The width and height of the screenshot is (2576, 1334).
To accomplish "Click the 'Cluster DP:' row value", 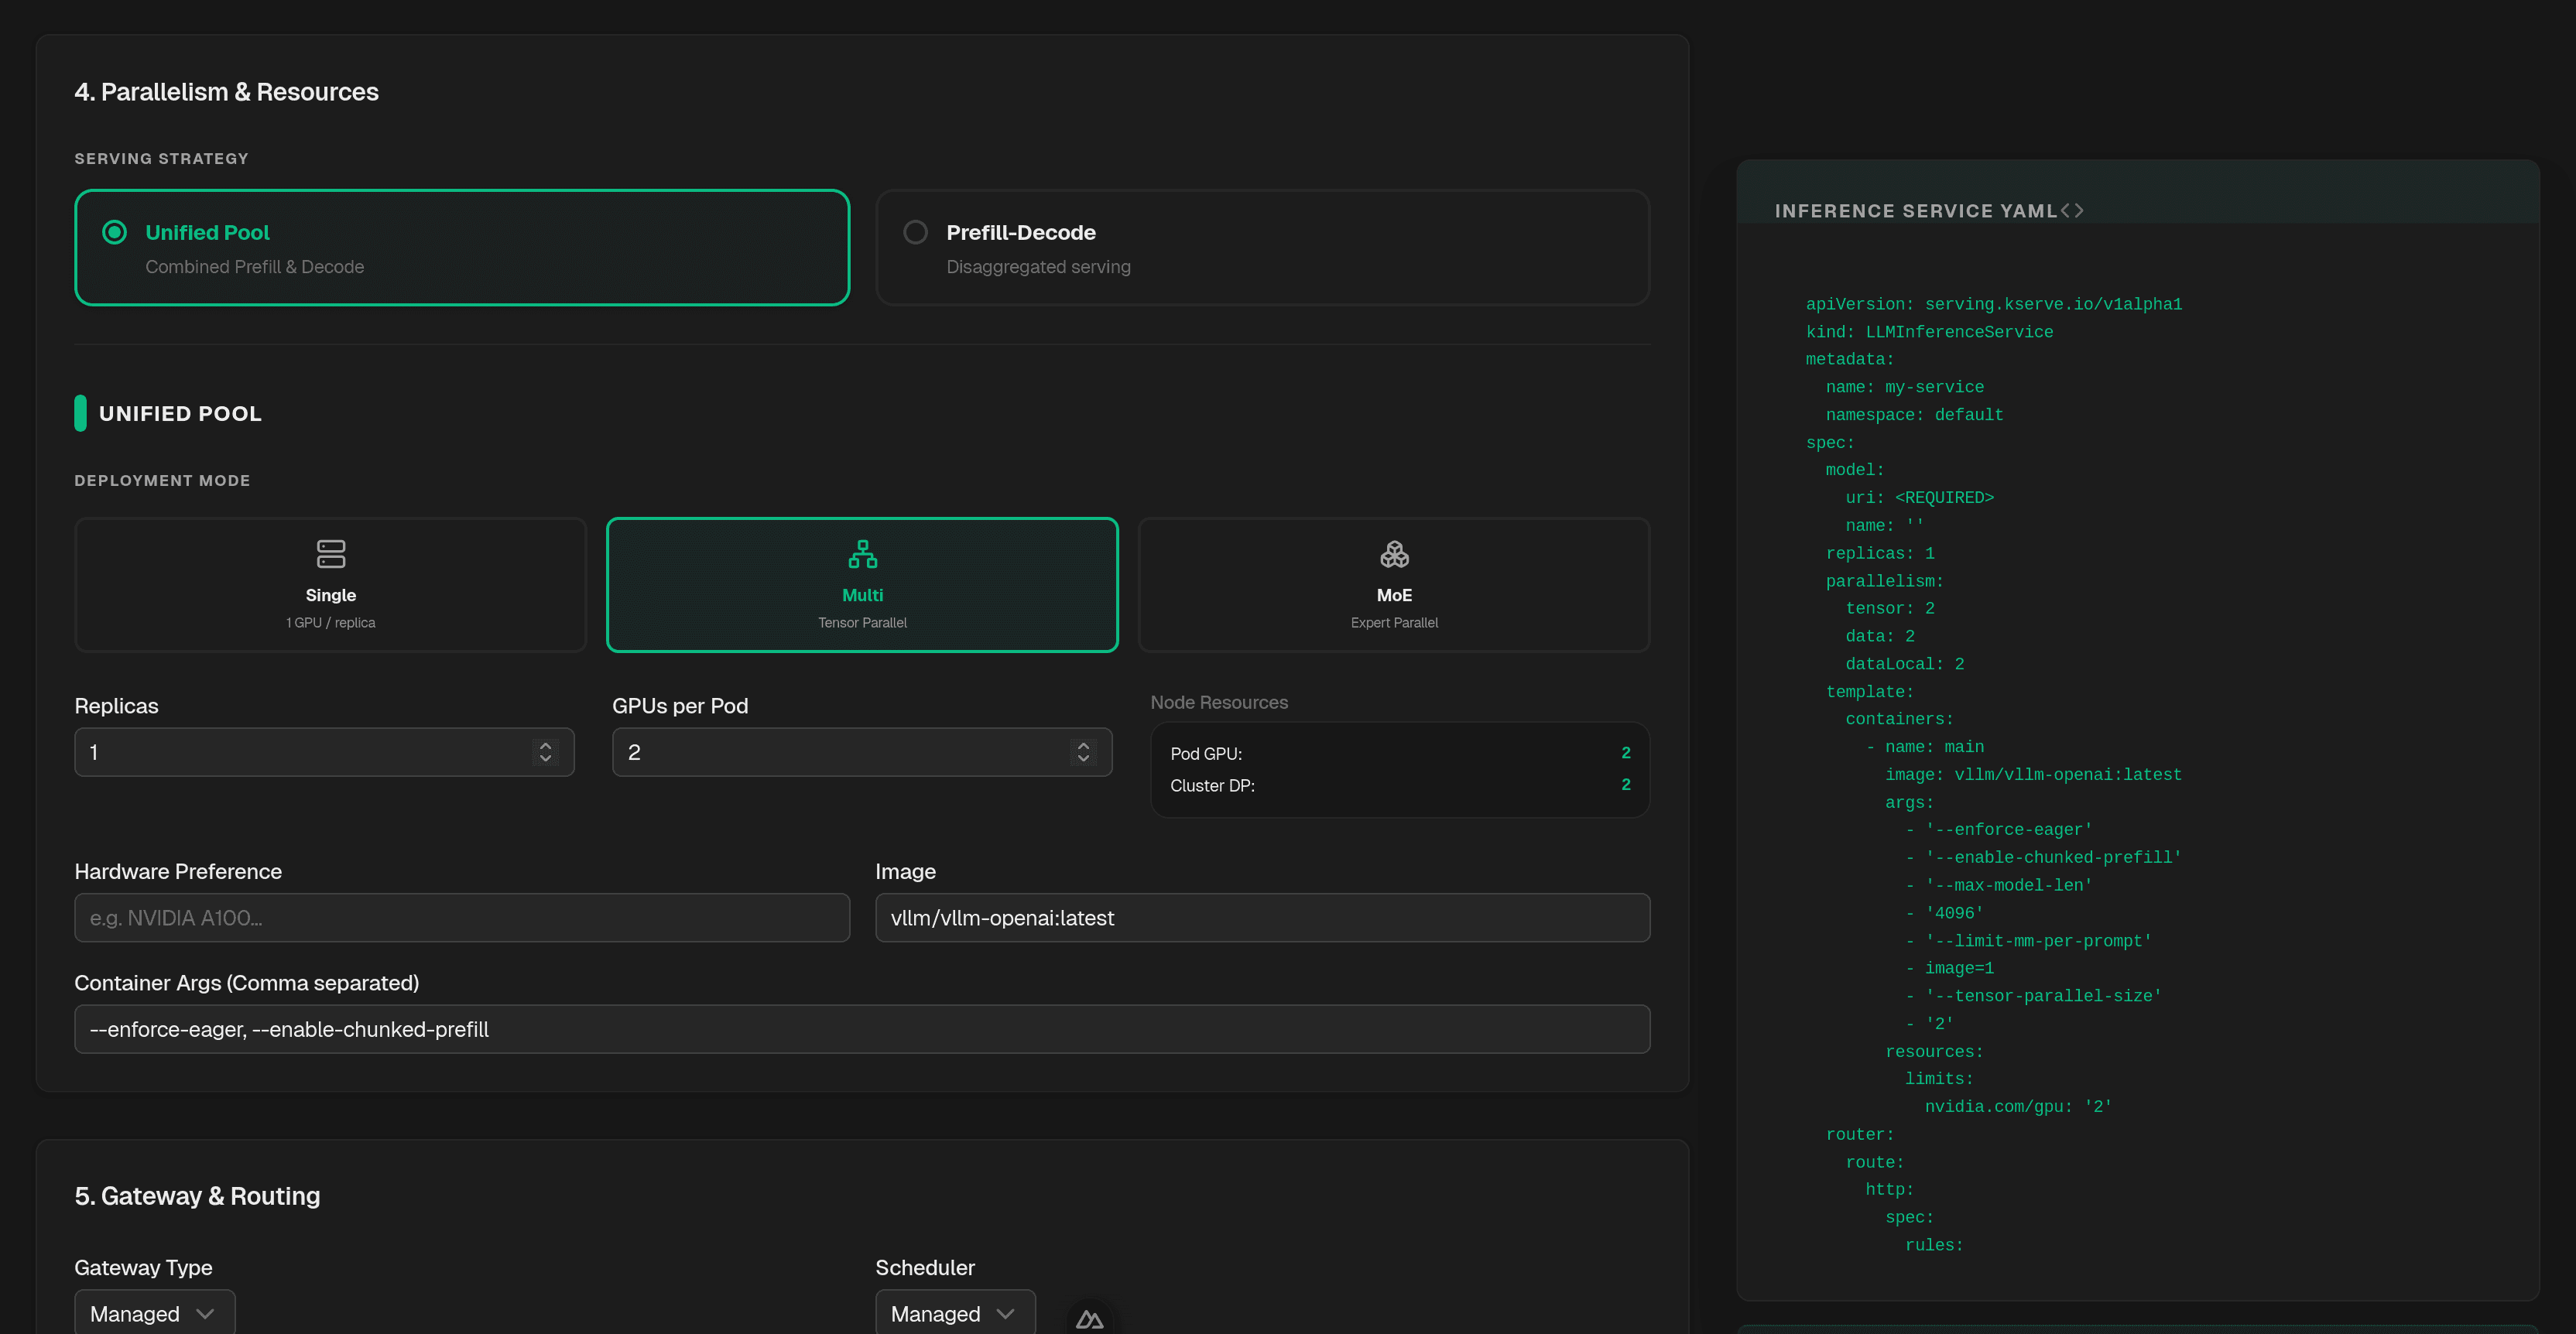I will (x=1626, y=785).
